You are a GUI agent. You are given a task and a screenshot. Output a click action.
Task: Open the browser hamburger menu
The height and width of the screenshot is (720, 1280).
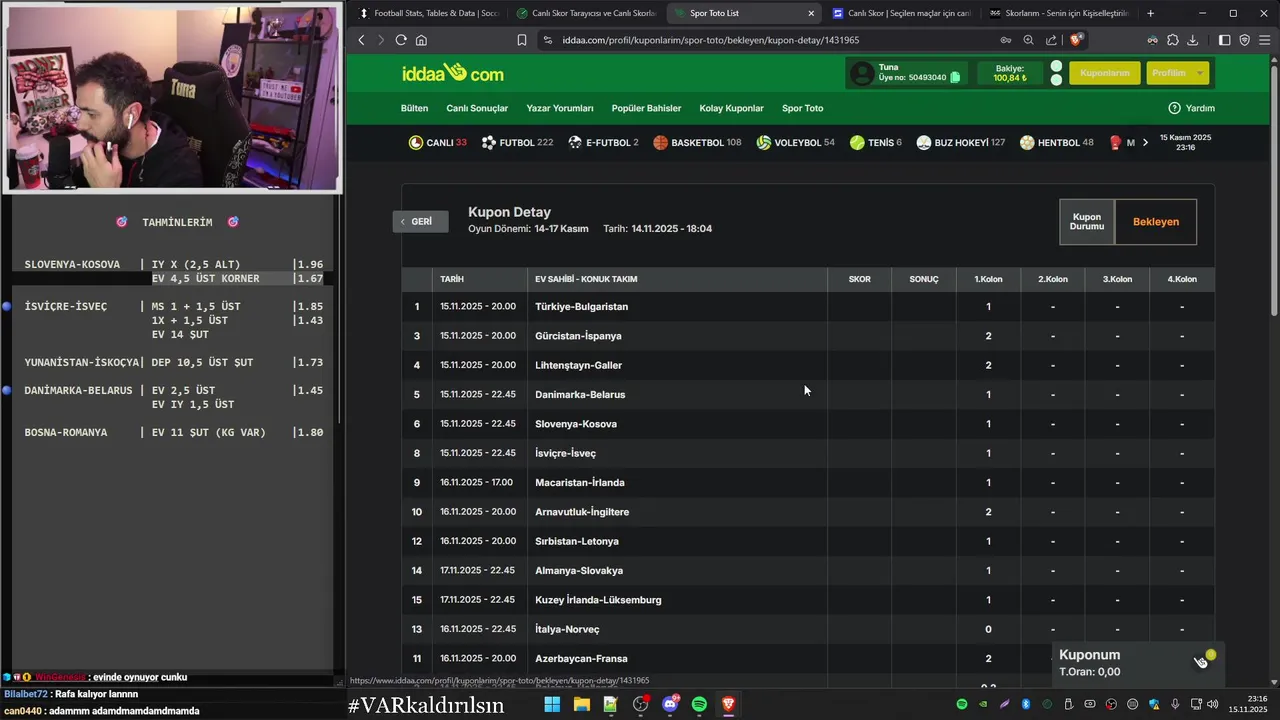(x=1265, y=40)
